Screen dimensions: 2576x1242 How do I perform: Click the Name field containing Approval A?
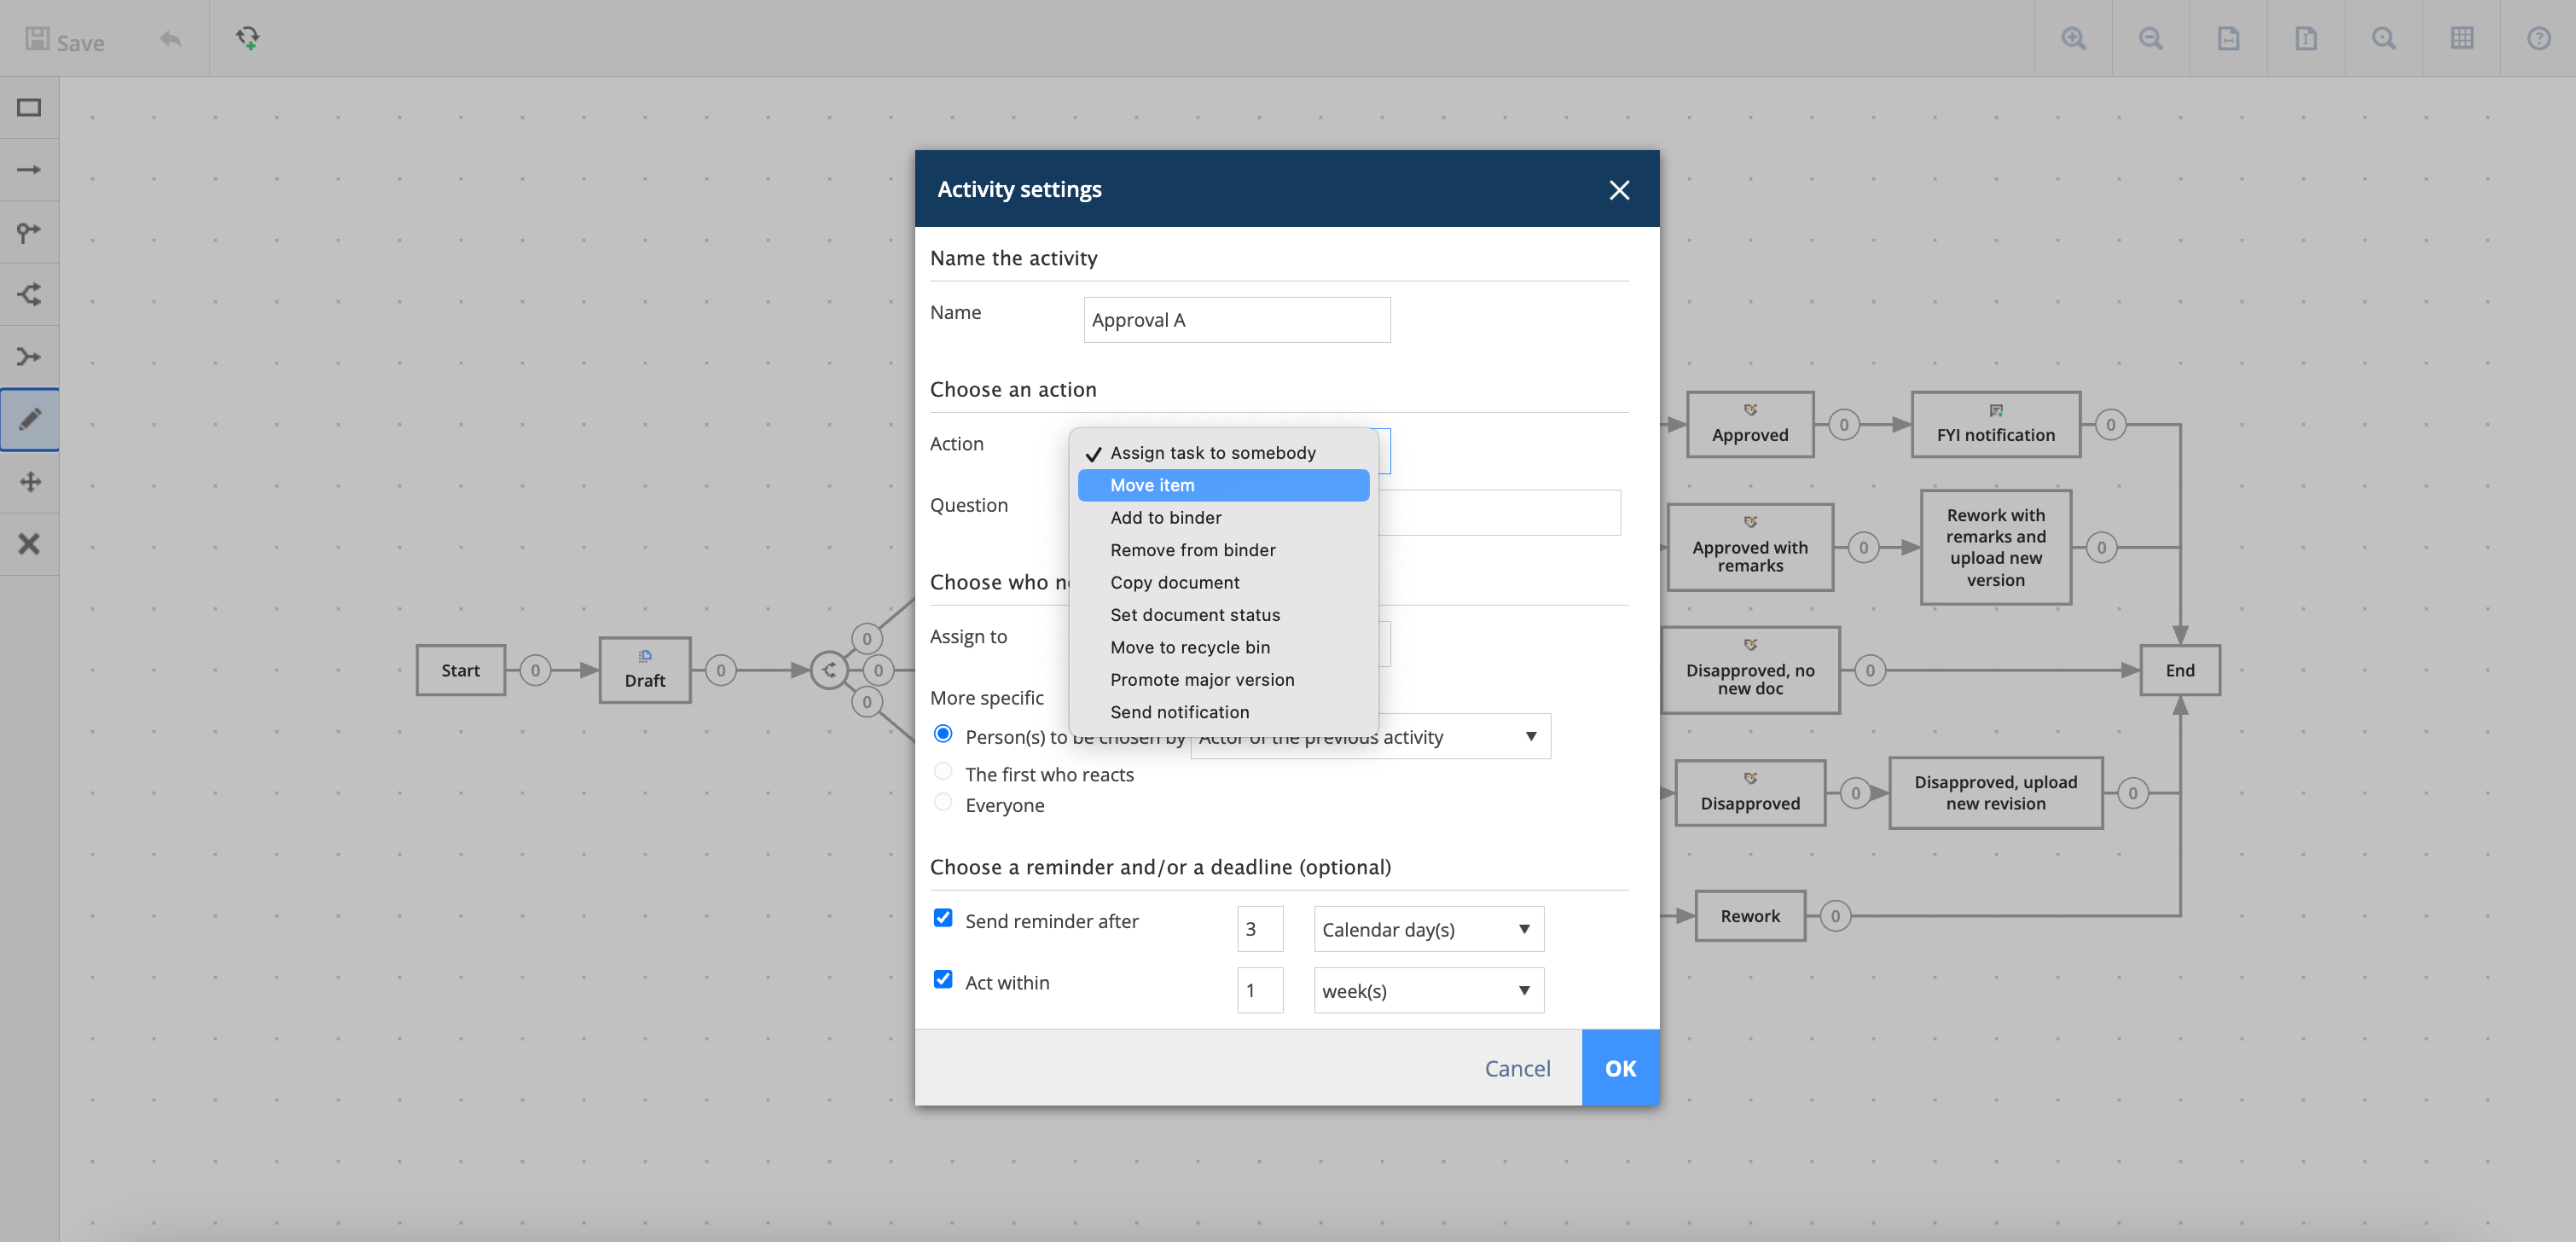(x=1236, y=320)
